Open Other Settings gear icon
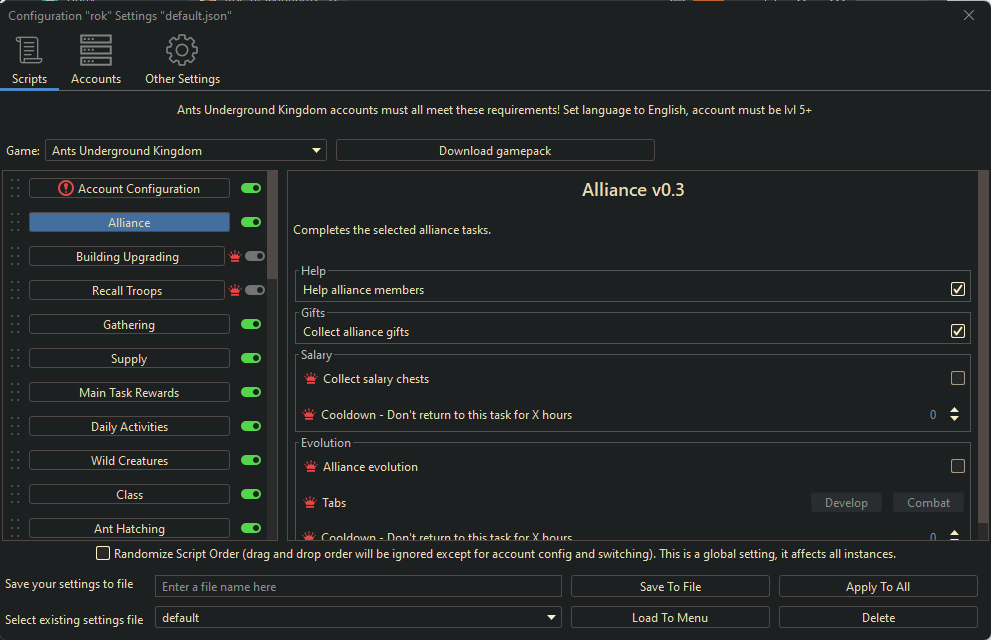991x640 pixels. pos(182,50)
